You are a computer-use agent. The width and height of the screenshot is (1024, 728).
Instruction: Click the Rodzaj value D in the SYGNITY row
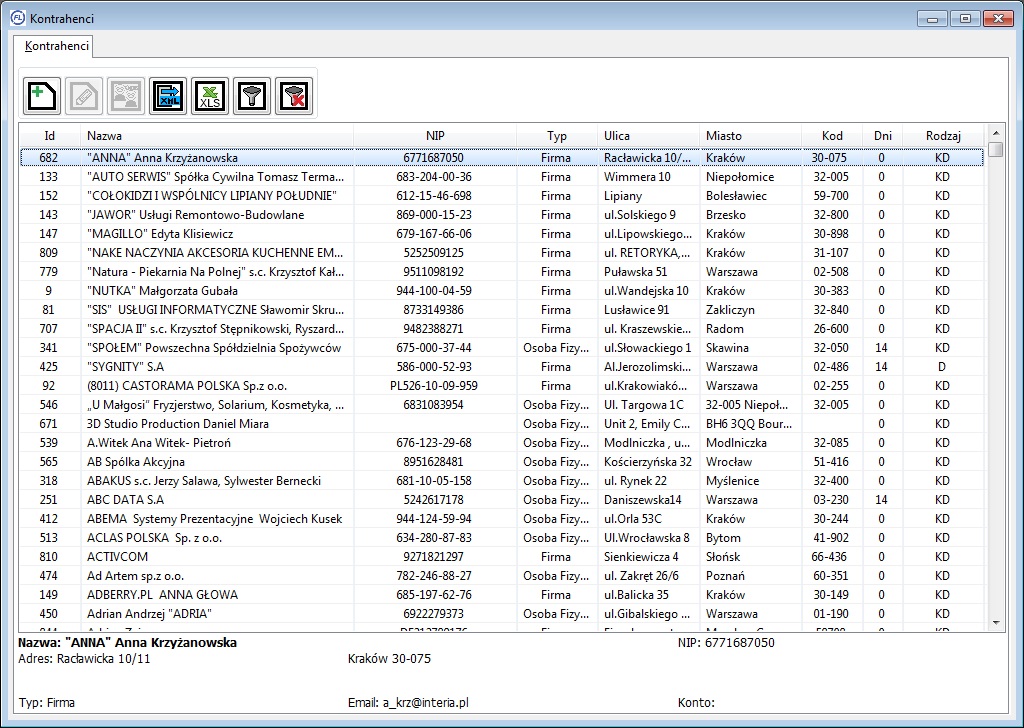[942, 366]
